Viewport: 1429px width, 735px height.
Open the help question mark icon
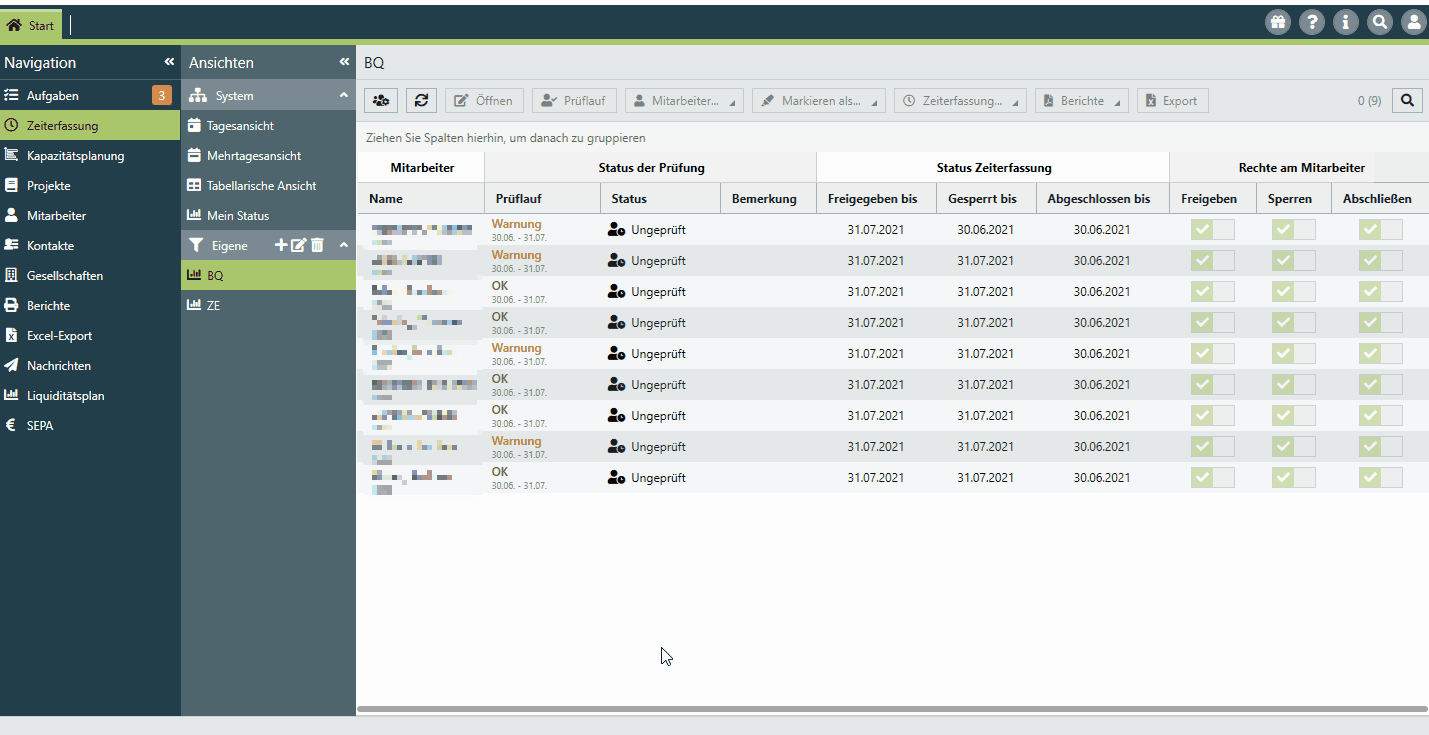(1311, 23)
